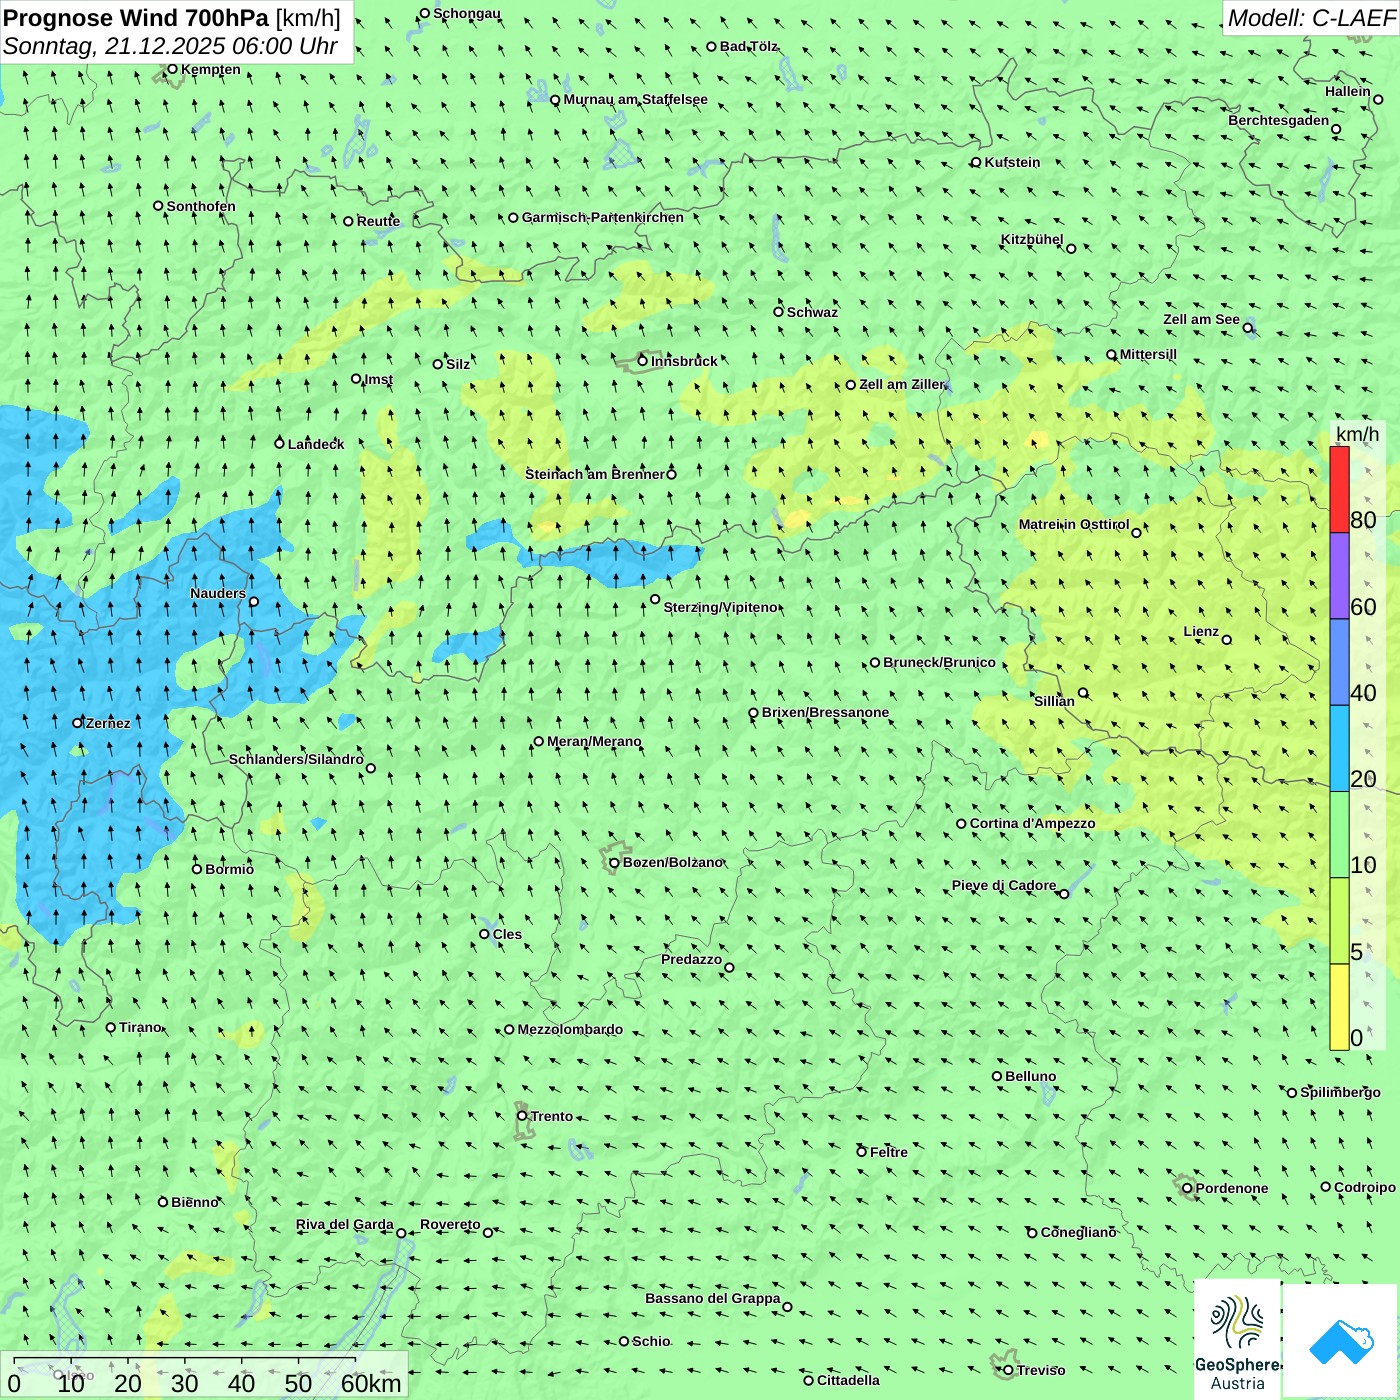This screenshot has height=1400, width=1400.
Task: Click the Cles location marker
Action: (x=484, y=934)
